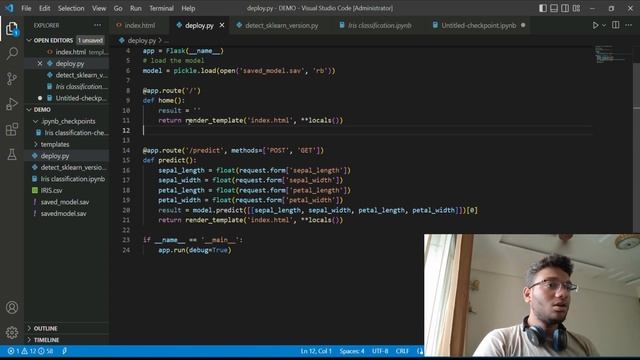The height and width of the screenshot is (360, 640).
Task: Open the Explorer view in activity bar
Action: click(x=12, y=29)
